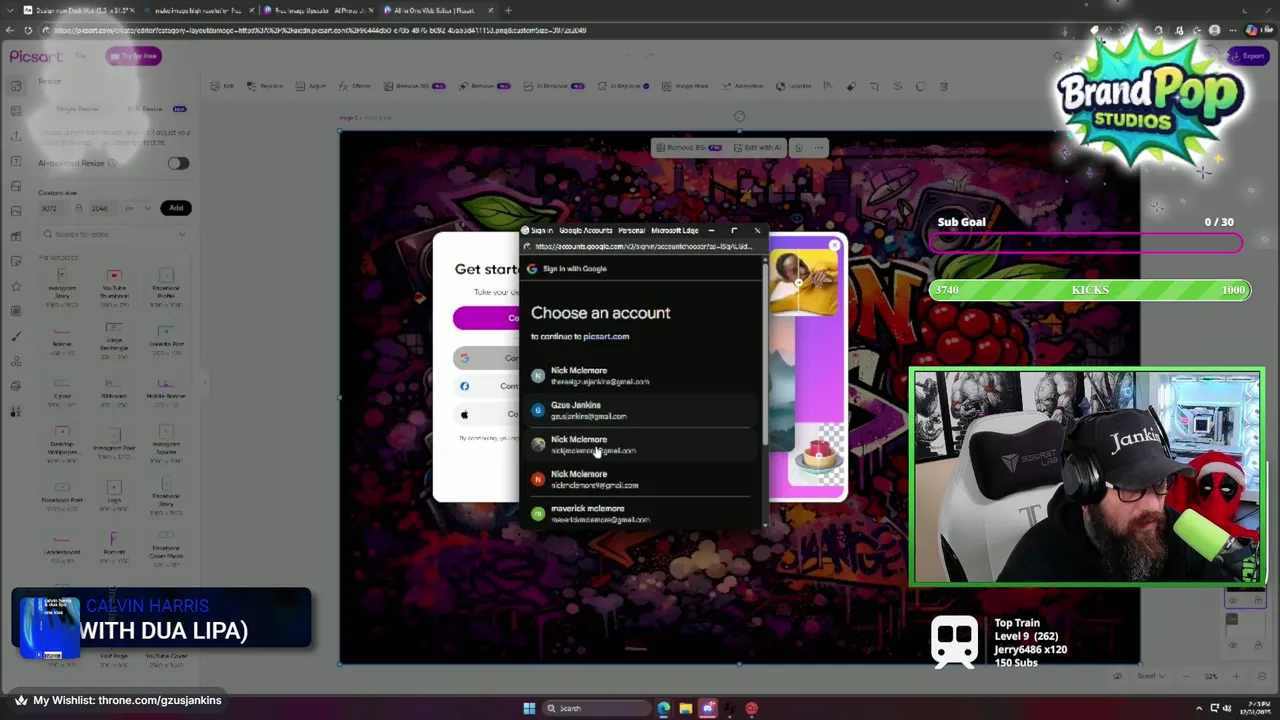Select the Instagram Story size preset
The image size is (1280, 720).
click(x=62, y=286)
